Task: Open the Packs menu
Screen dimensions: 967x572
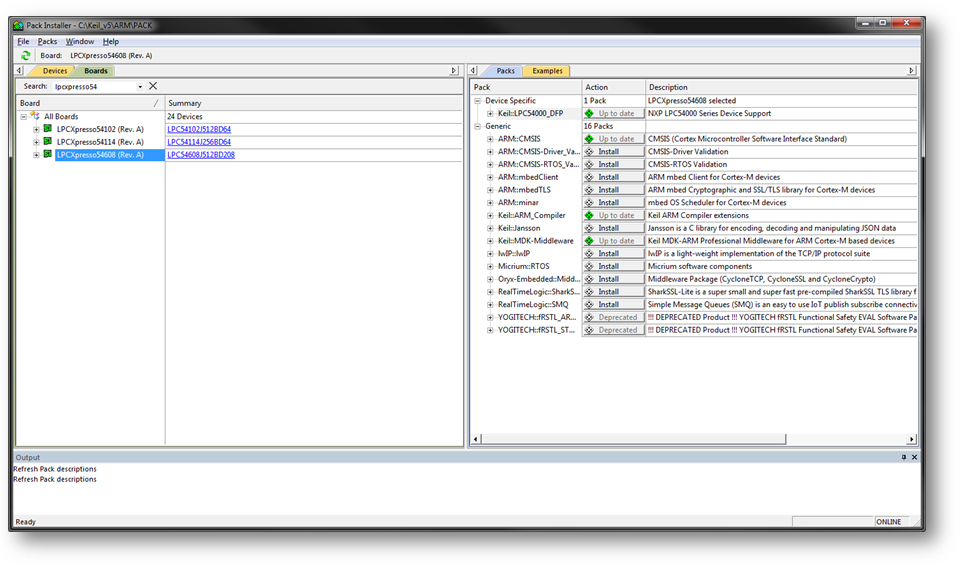Action: click(x=47, y=41)
